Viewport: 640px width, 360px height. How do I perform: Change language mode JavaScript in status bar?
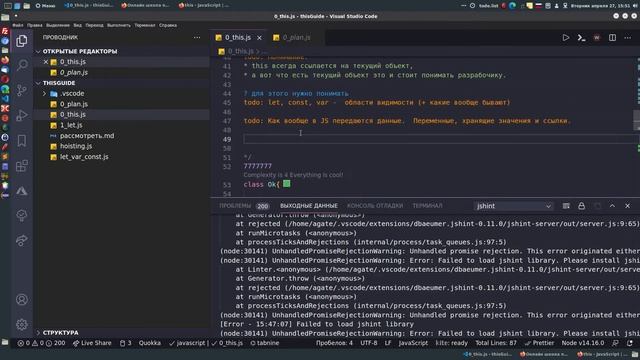(413, 343)
